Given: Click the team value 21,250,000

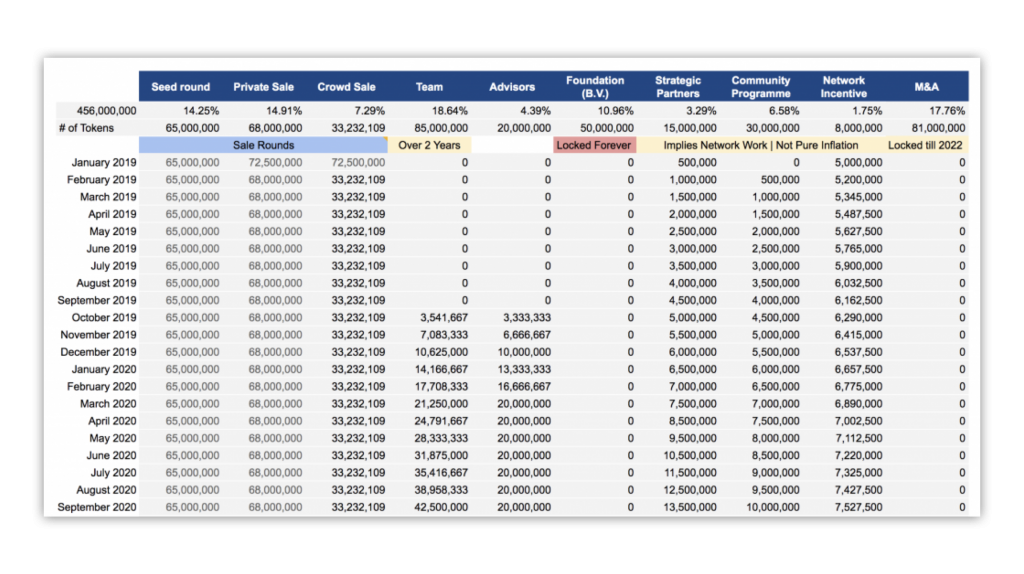Looking at the screenshot, I should click(x=441, y=404).
